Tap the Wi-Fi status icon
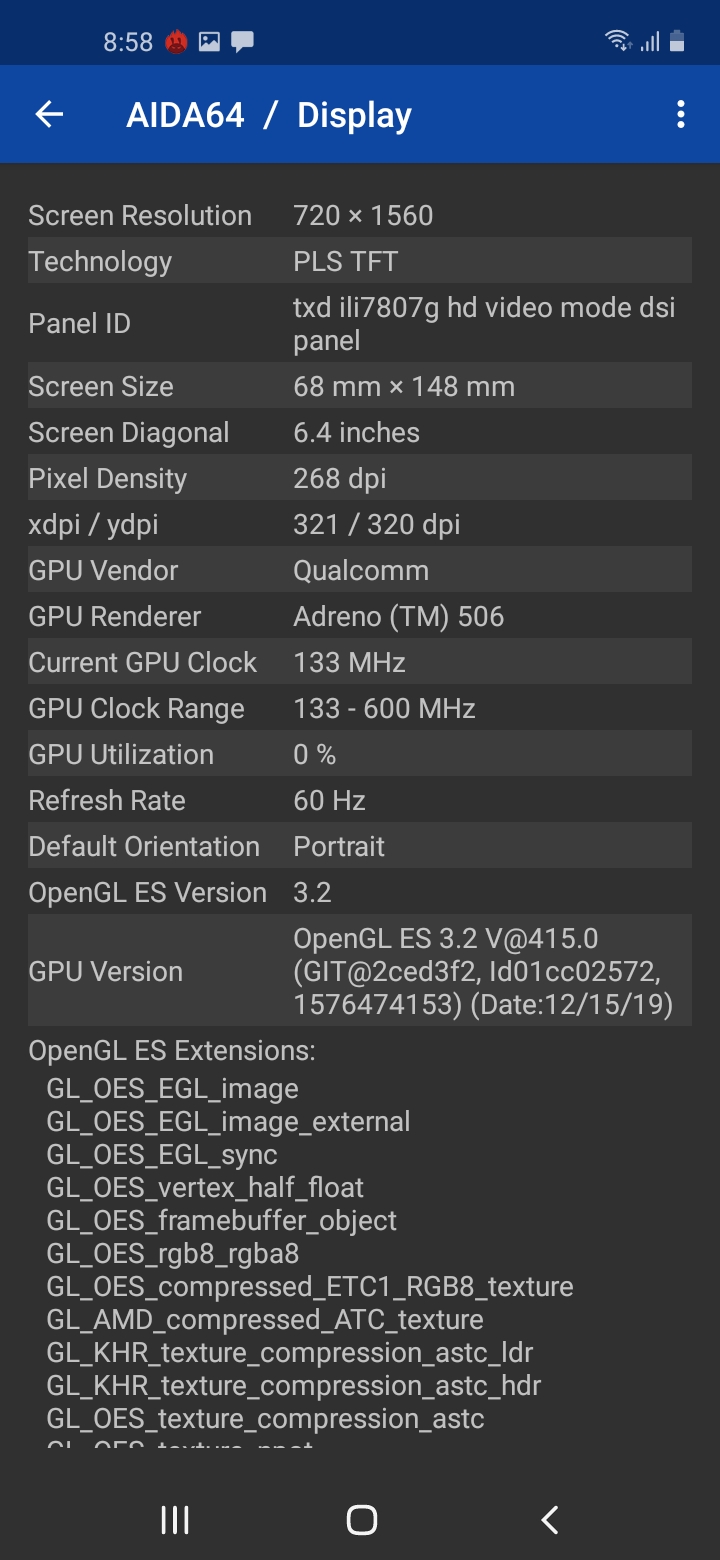The image size is (720, 1560). pyautogui.click(x=617, y=41)
